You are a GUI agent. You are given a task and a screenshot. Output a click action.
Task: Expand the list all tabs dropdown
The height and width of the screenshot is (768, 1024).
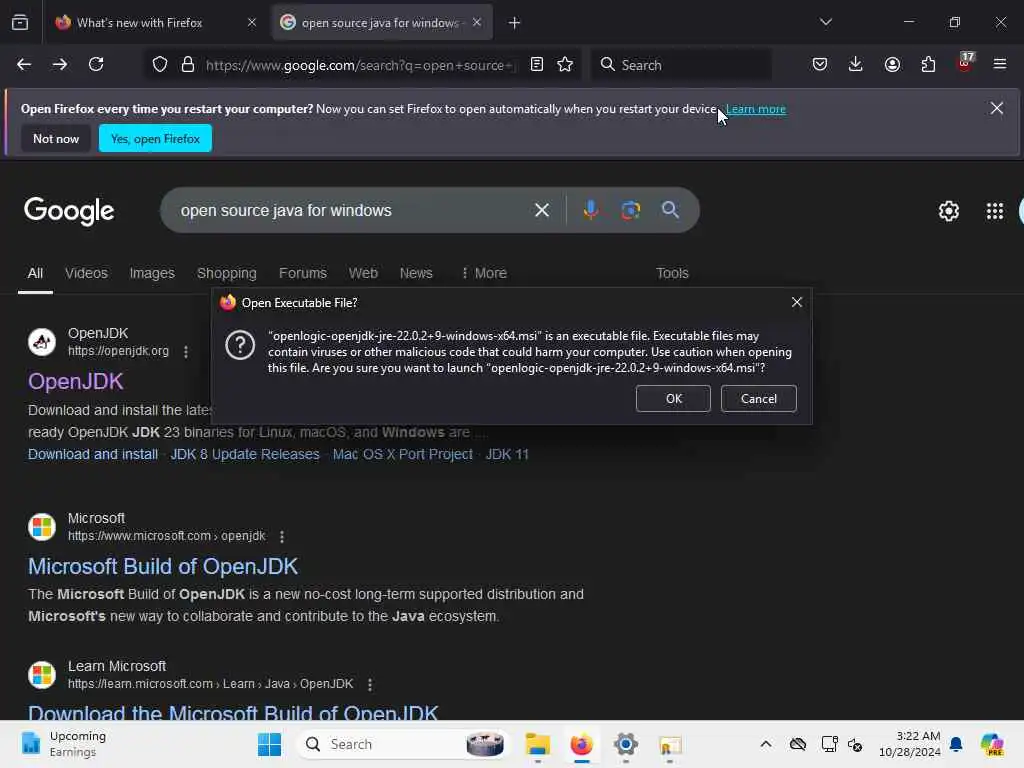pos(825,22)
